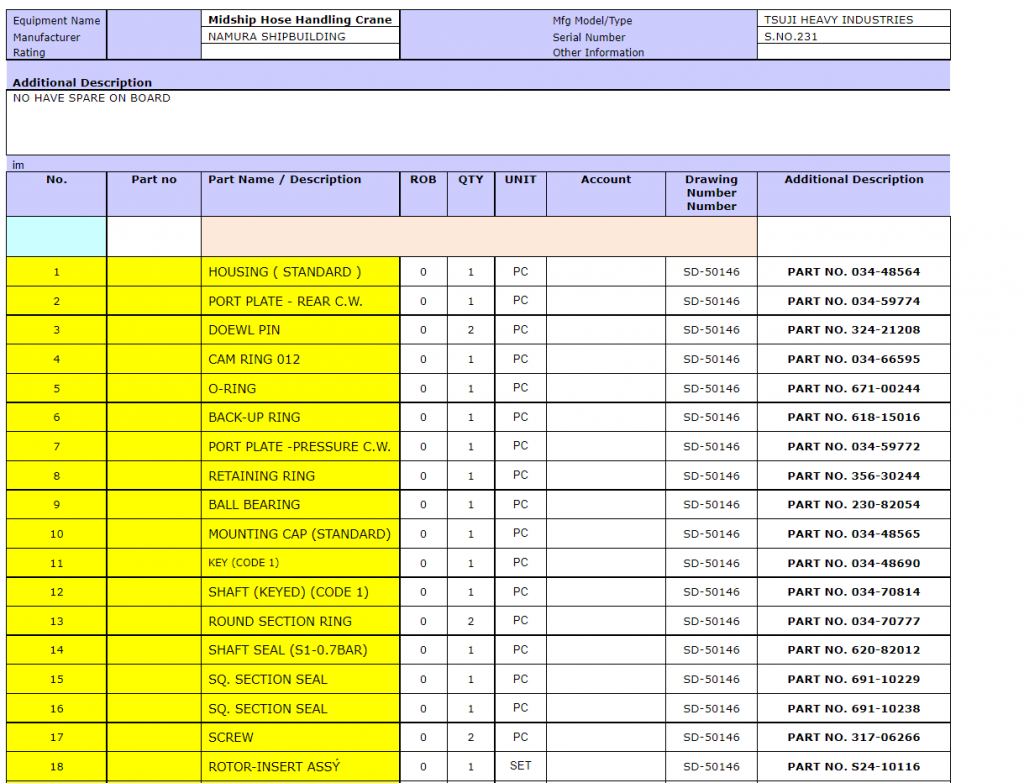Click the 'NO HAVE SPARE ON BOARD' text area
Image resolution: width=1024 pixels, height=783 pixels.
click(478, 122)
